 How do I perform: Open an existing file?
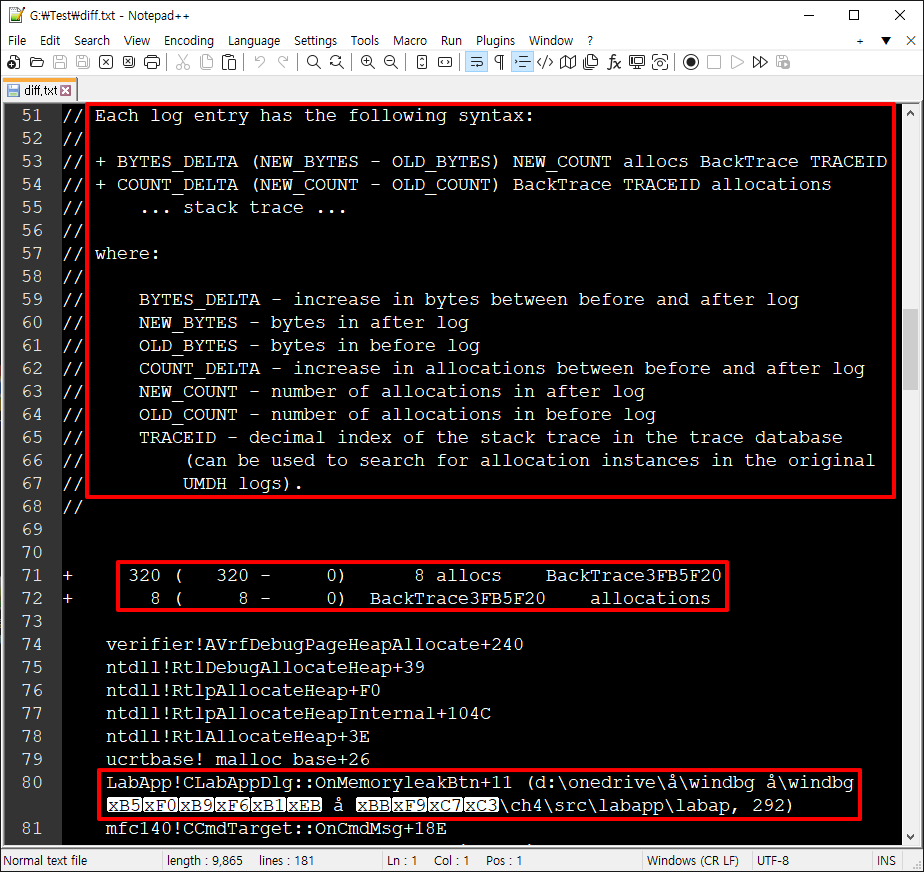click(x=35, y=62)
